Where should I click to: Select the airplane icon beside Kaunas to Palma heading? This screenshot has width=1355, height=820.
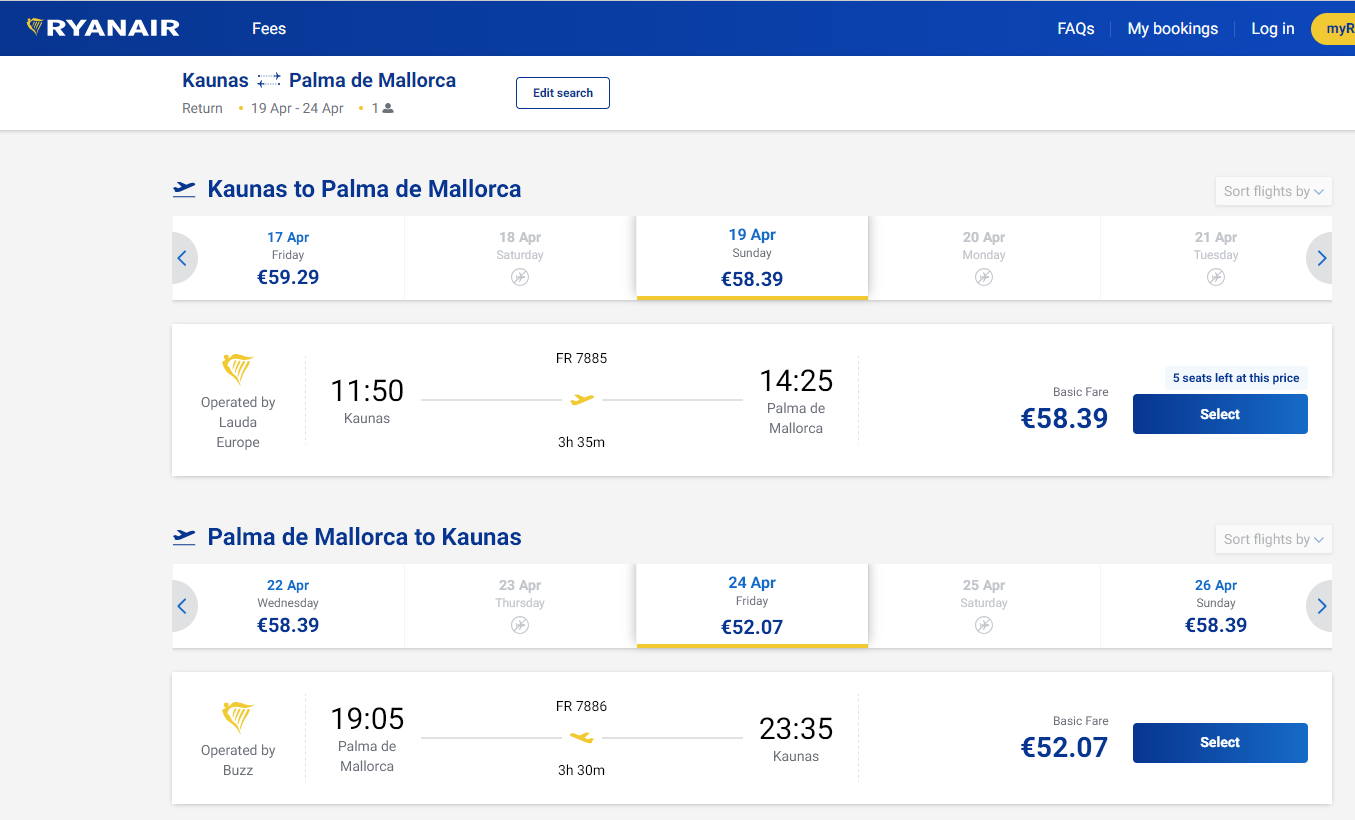pyautogui.click(x=184, y=187)
